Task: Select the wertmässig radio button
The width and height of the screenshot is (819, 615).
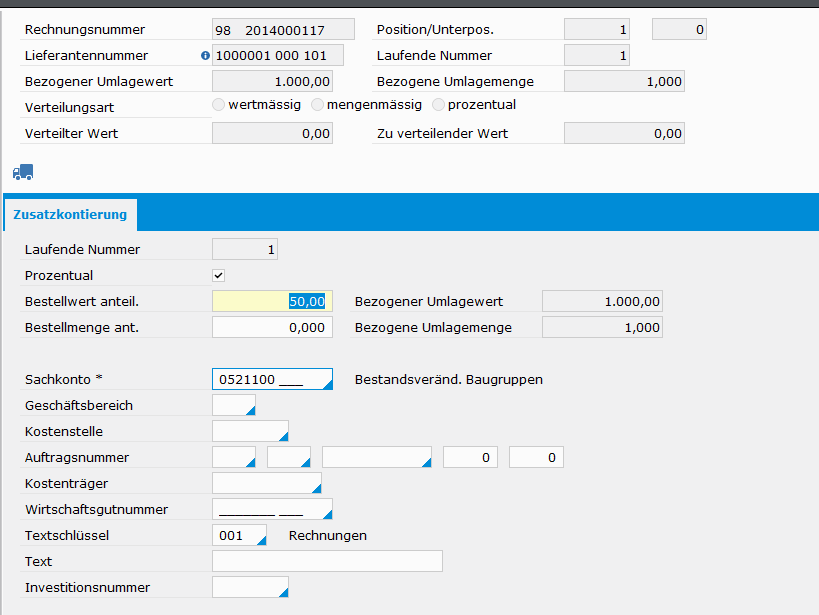Action: pyautogui.click(x=218, y=105)
